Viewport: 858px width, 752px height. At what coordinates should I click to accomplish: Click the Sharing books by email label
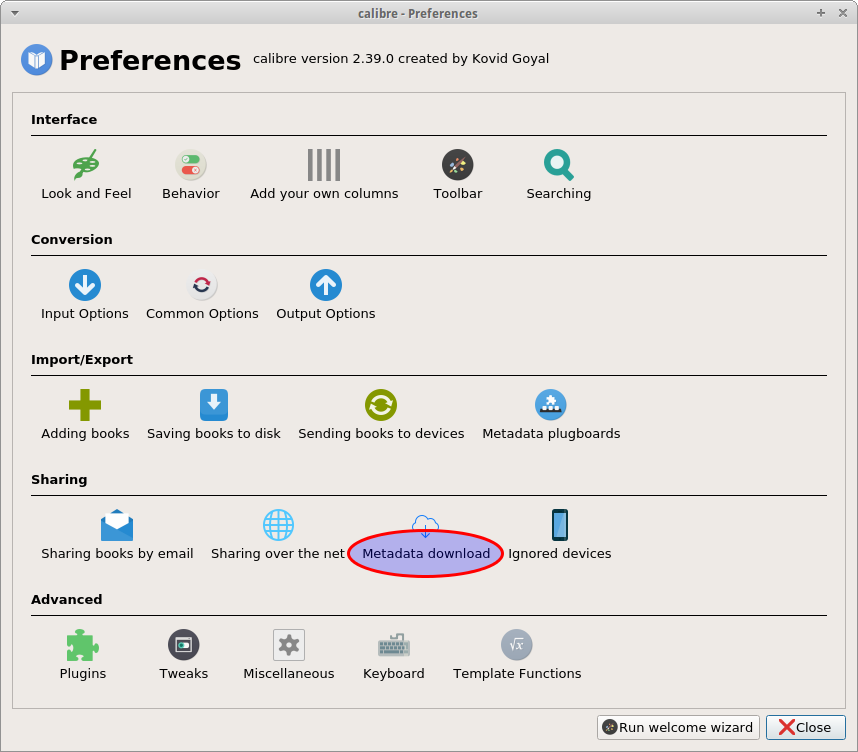(x=117, y=554)
